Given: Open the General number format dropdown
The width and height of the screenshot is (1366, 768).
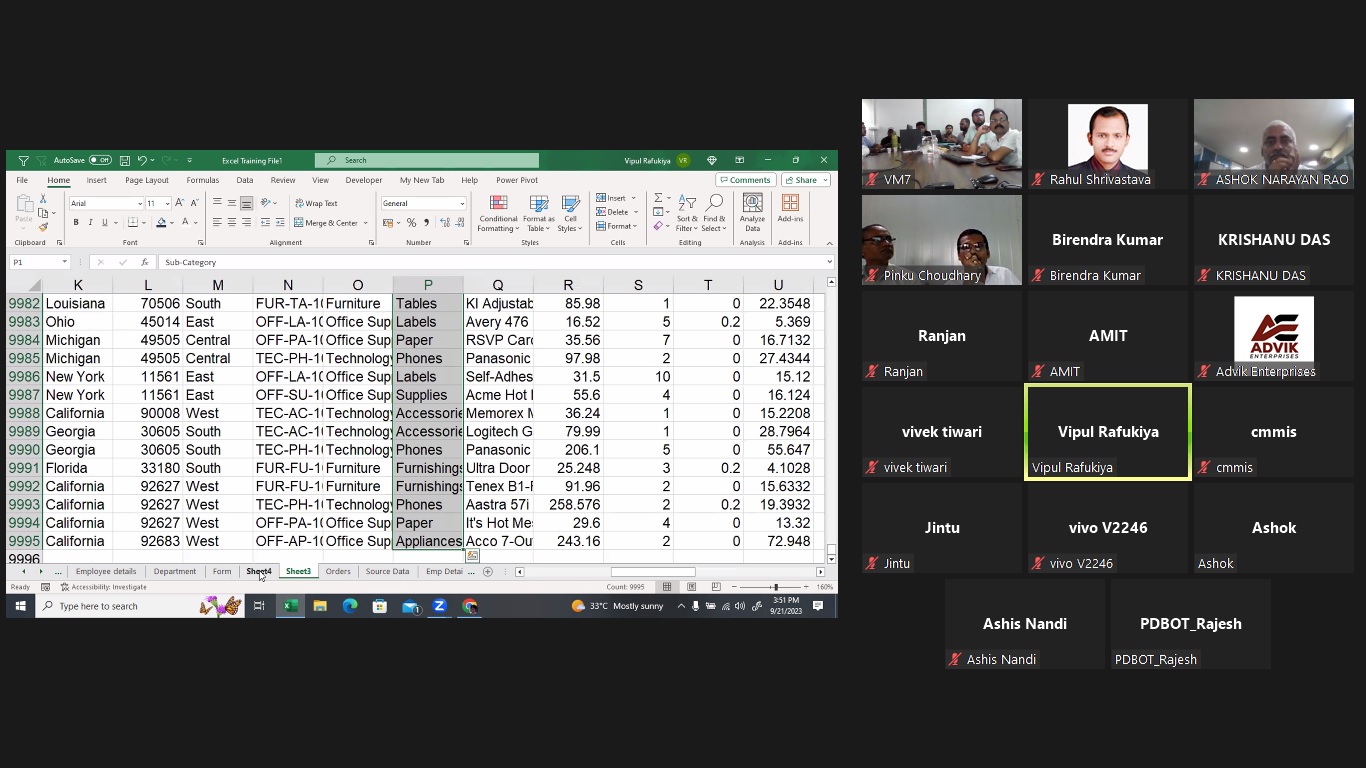Looking at the screenshot, I should pyautogui.click(x=461, y=204).
